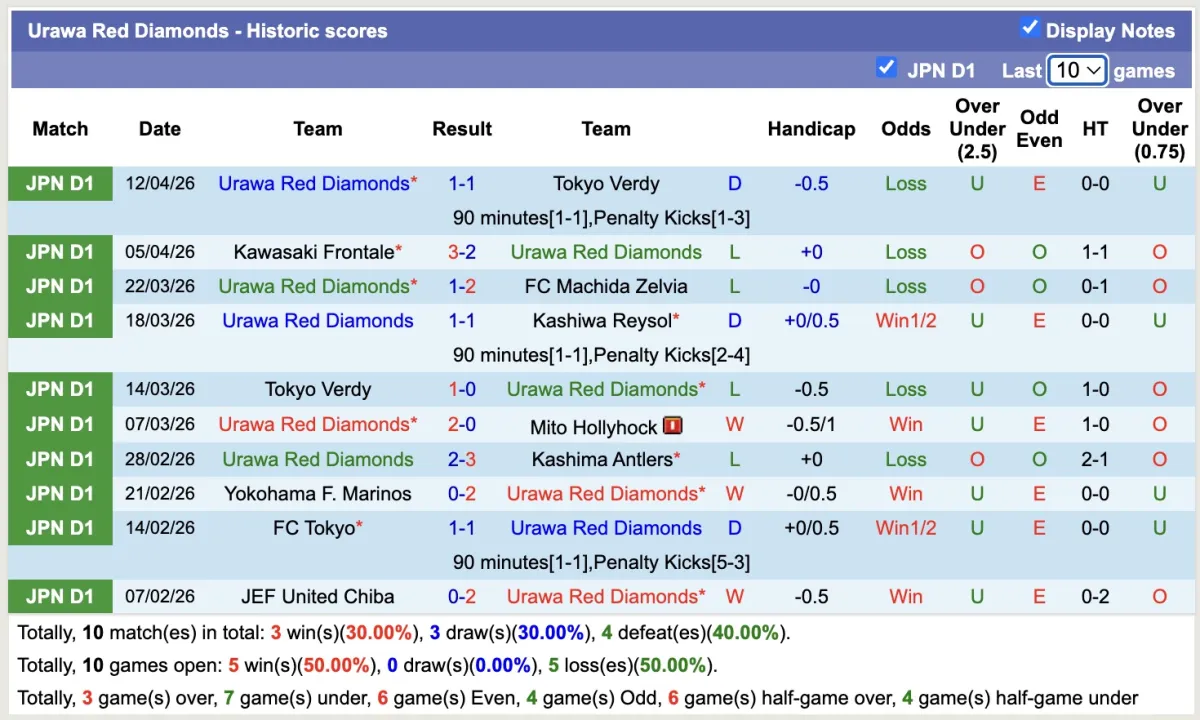Click JPN D1 badge in 07/02/26 row
Image resolution: width=1200 pixels, height=720 pixels.
pyautogui.click(x=60, y=596)
